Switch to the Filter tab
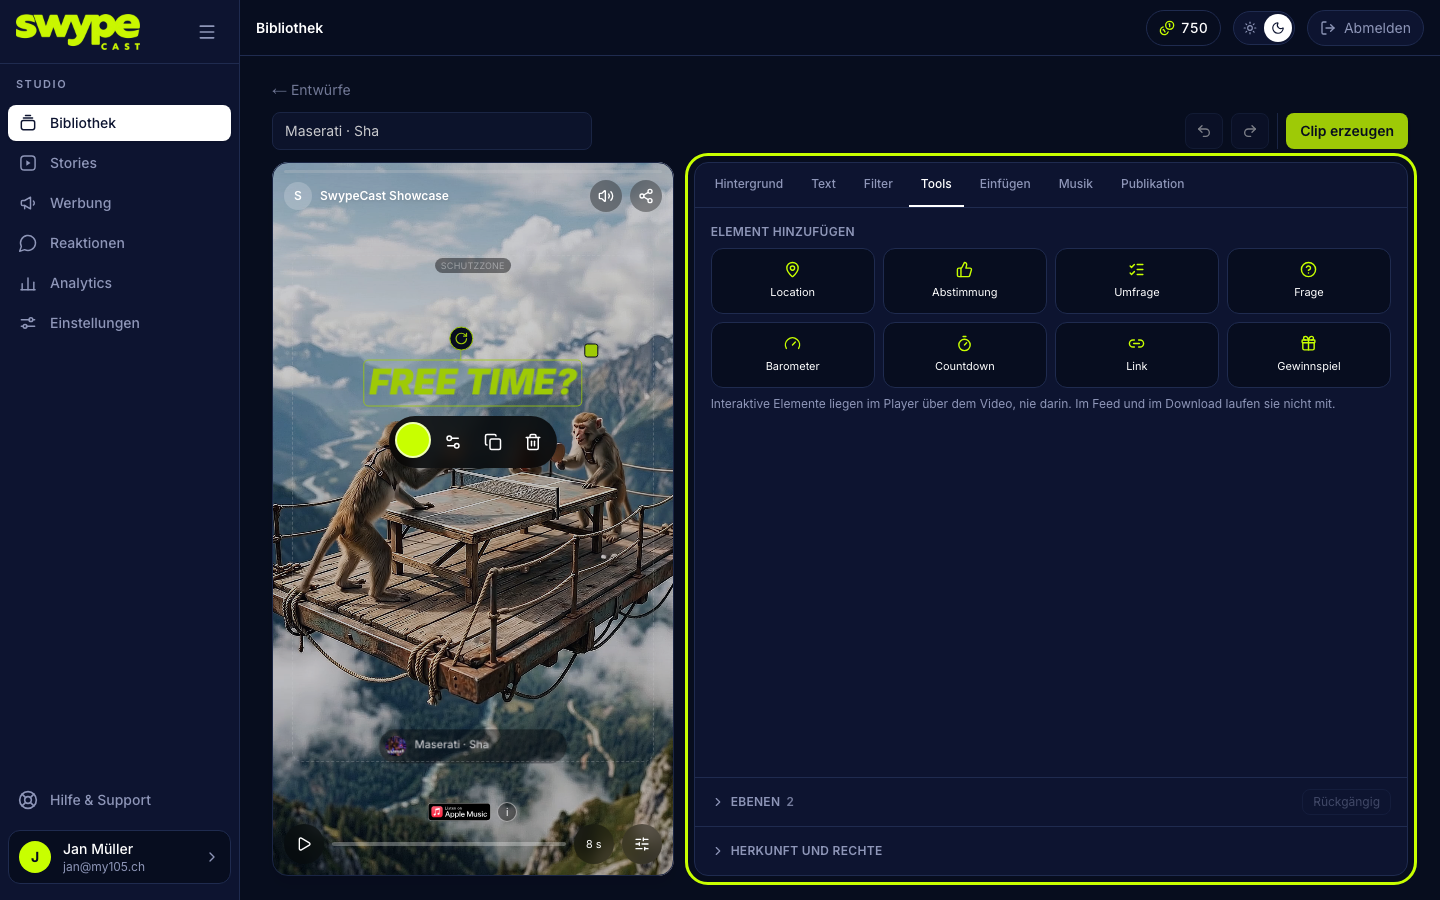This screenshot has width=1440, height=900. pyautogui.click(x=878, y=184)
